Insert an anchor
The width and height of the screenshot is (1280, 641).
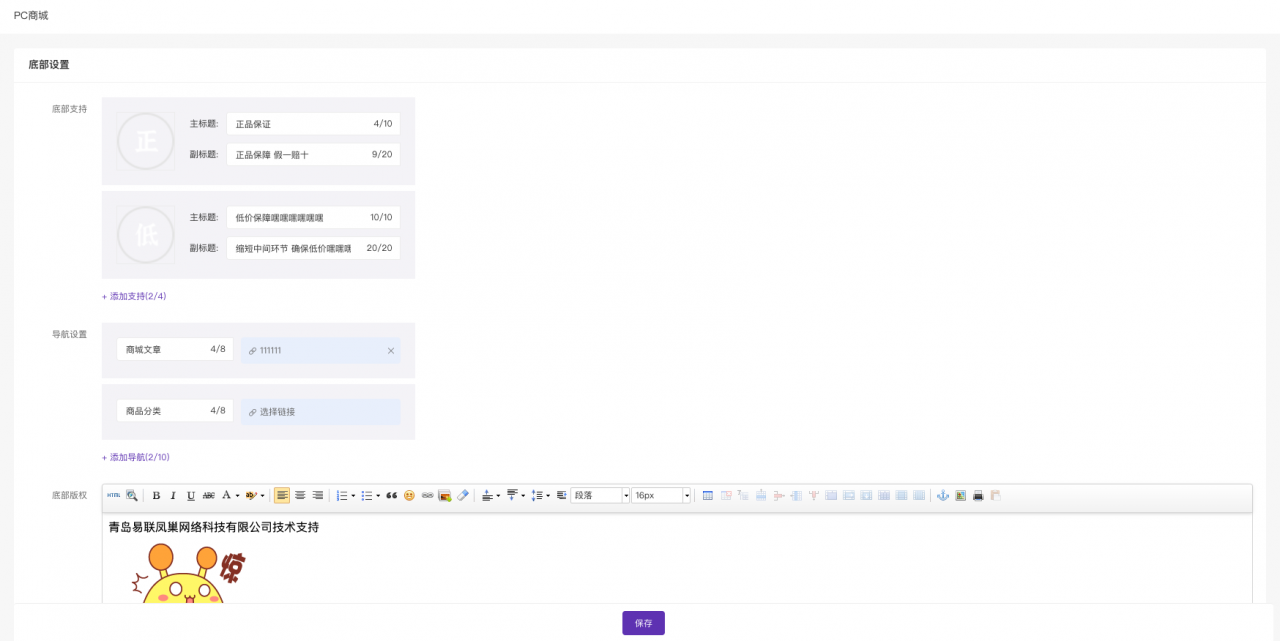pyautogui.click(x=943, y=495)
